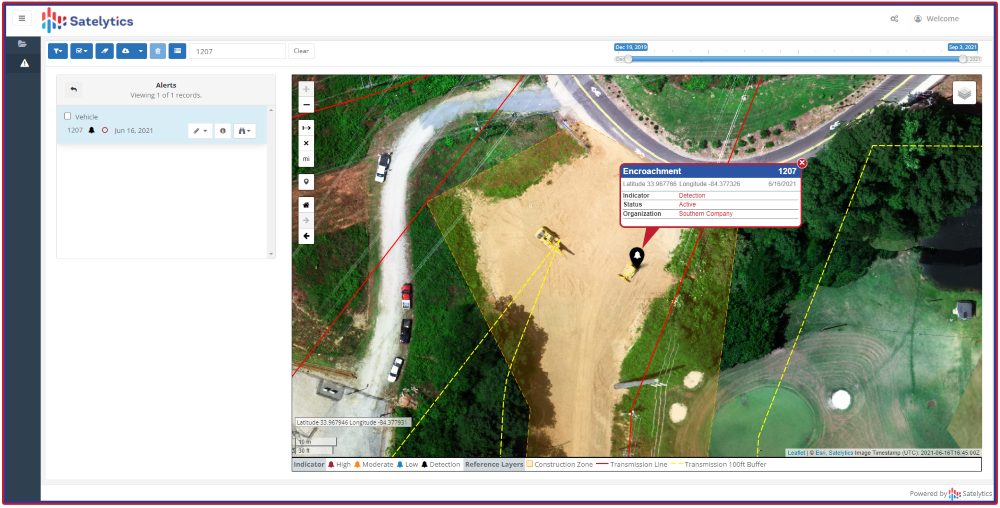This screenshot has height=508, width=1000.
Task: Open the map layers control
Action: tap(964, 92)
